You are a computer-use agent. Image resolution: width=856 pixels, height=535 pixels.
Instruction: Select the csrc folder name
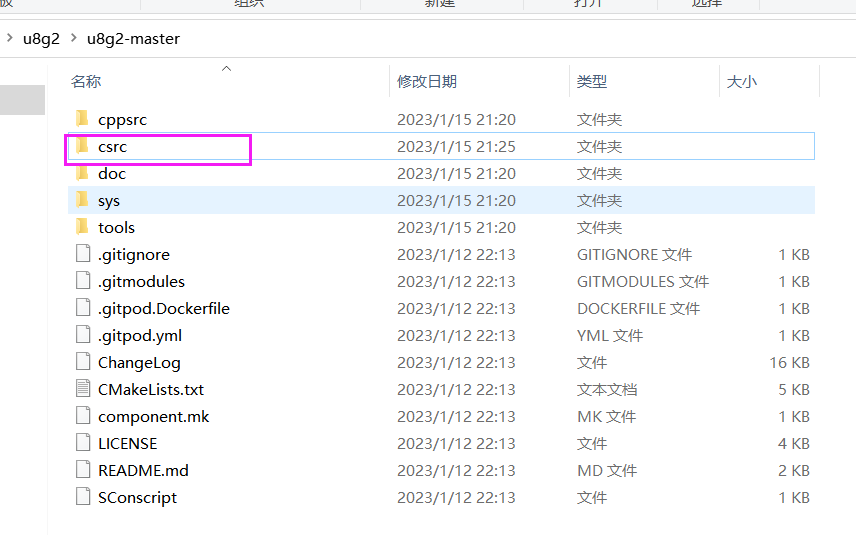[112, 146]
